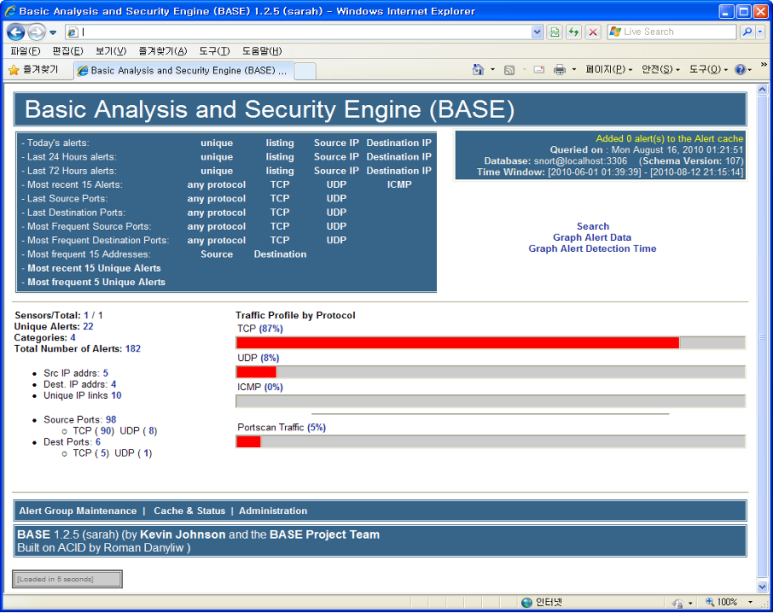773x613 pixels.
Task: Click the 100% zoom level button
Action: tap(721, 602)
